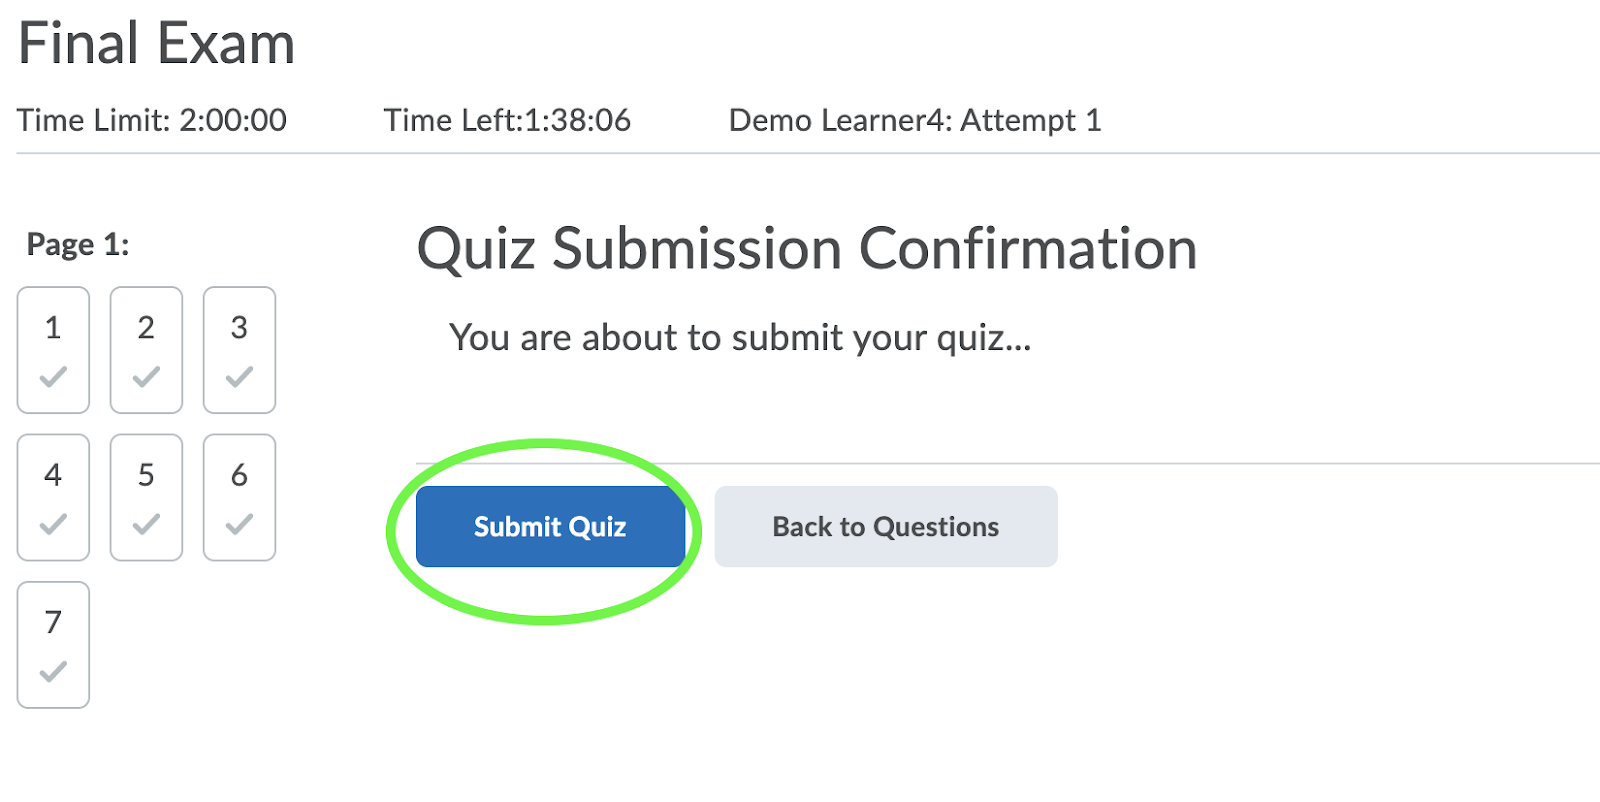1600x802 pixels.
Task: Click the Demo Learner4 Attempt 1 label
Action: pos(915,120)
